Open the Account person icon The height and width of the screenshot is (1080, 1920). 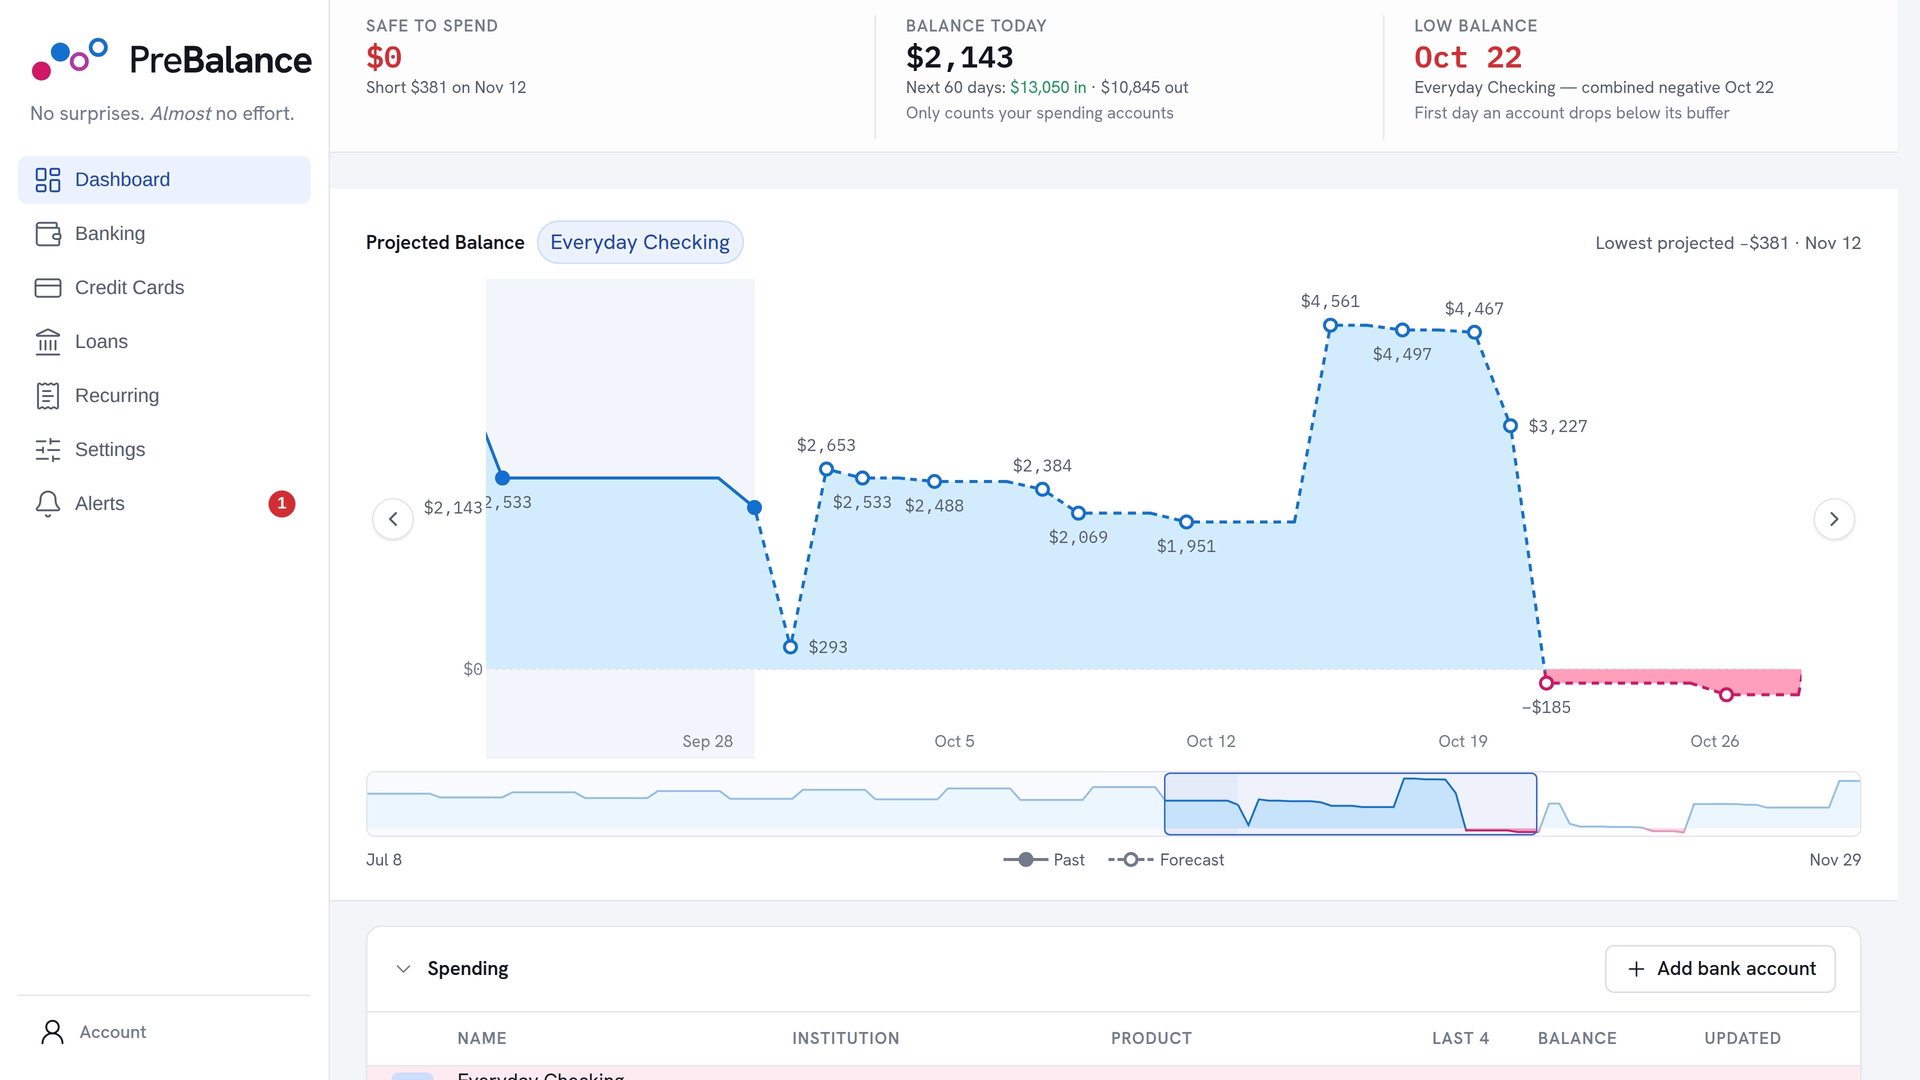52,1032
